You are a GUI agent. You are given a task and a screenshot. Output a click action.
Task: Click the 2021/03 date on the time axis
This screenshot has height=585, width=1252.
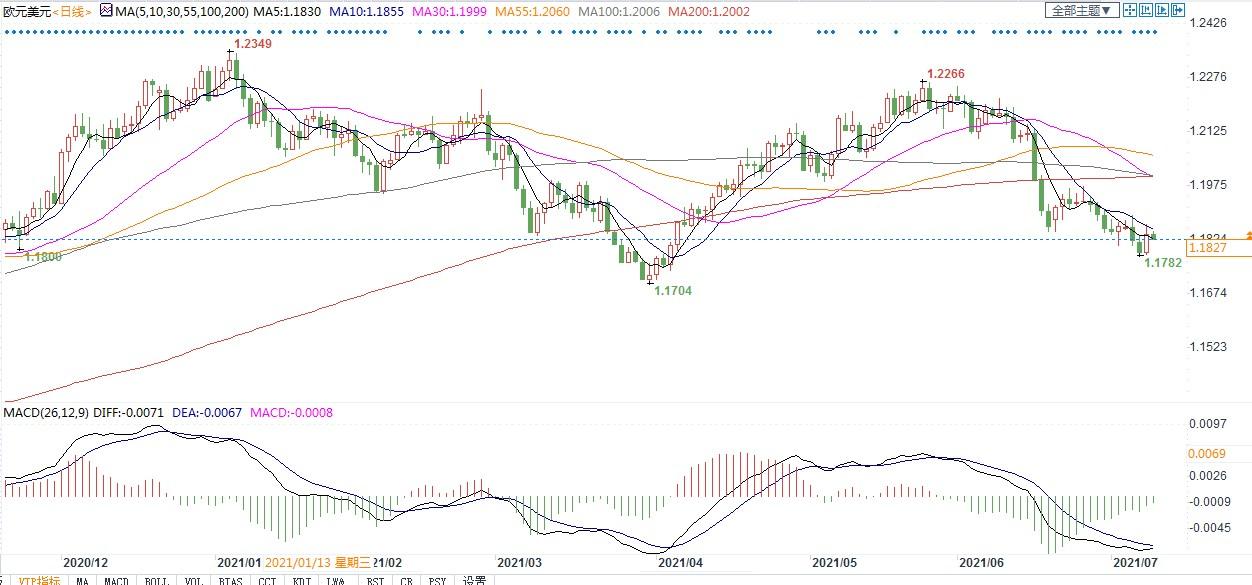click(519, 564)
